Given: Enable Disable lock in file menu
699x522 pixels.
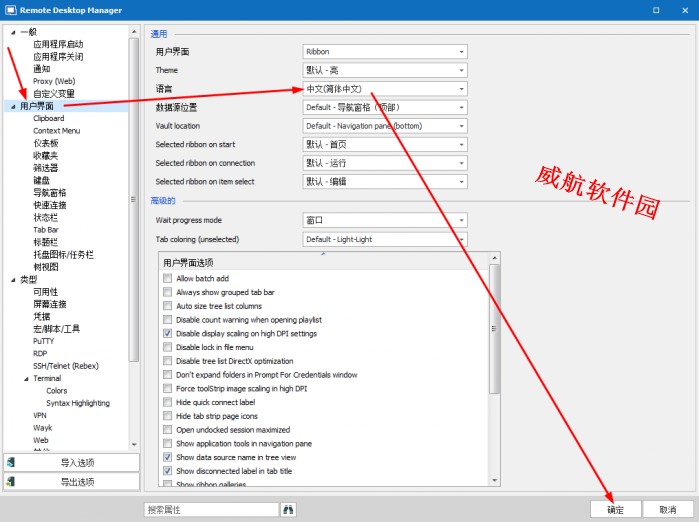Looking at the screenshot, I should (168, 347).
